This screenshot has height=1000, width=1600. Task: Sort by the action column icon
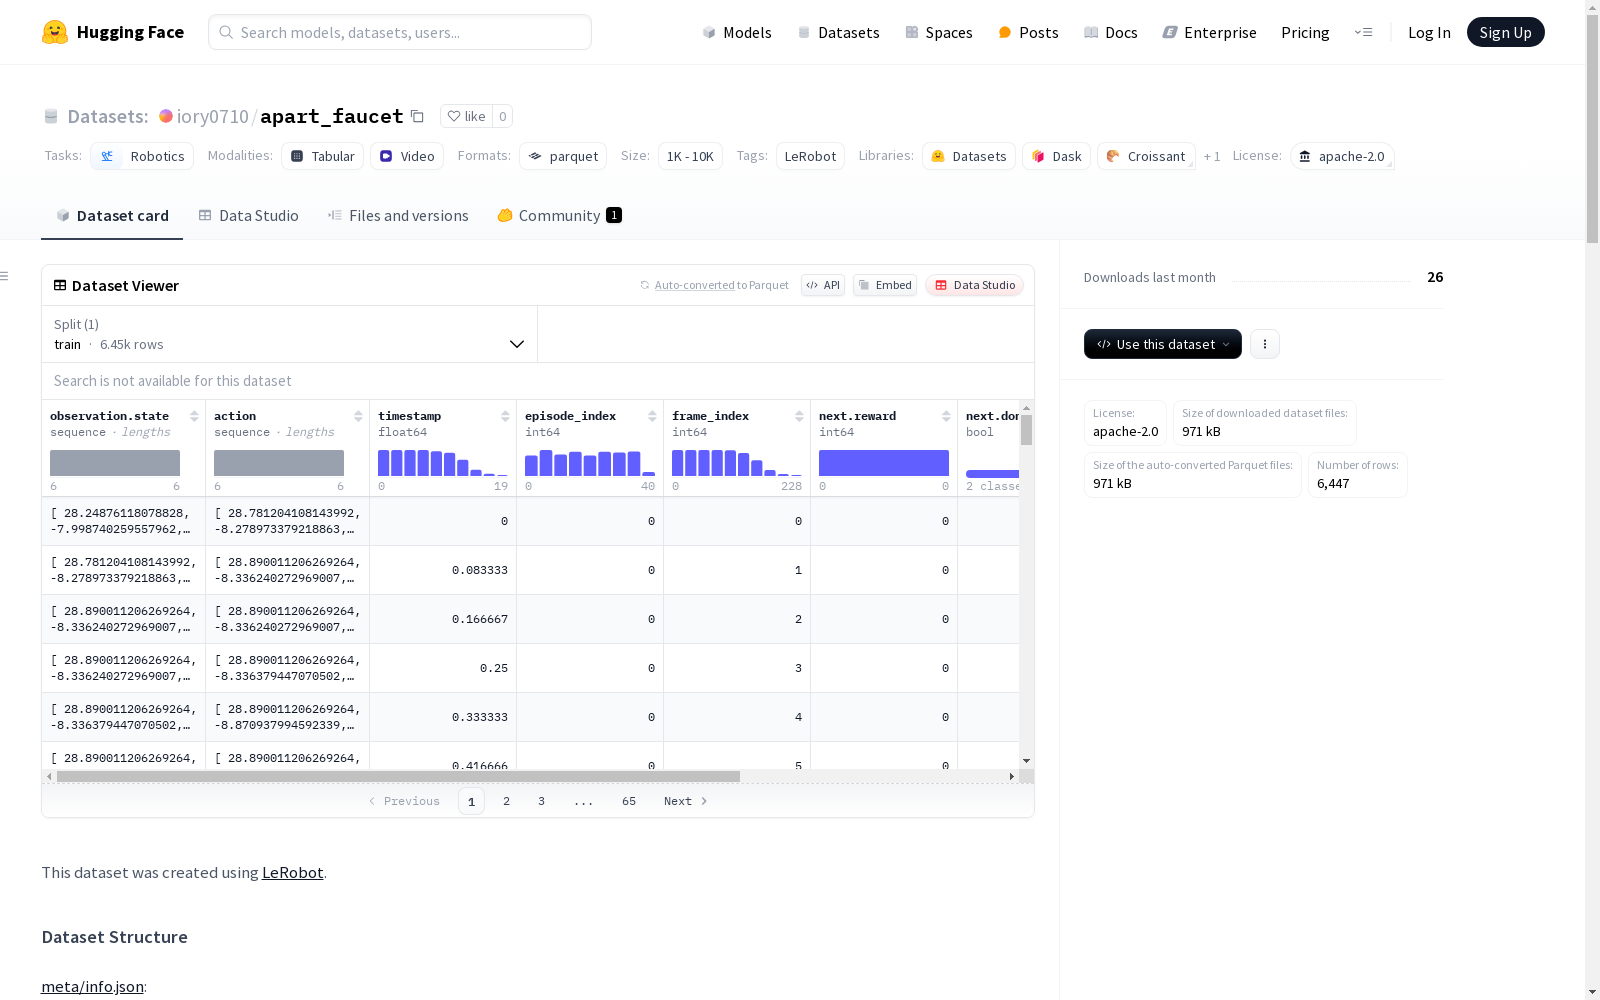pos(358,416)
